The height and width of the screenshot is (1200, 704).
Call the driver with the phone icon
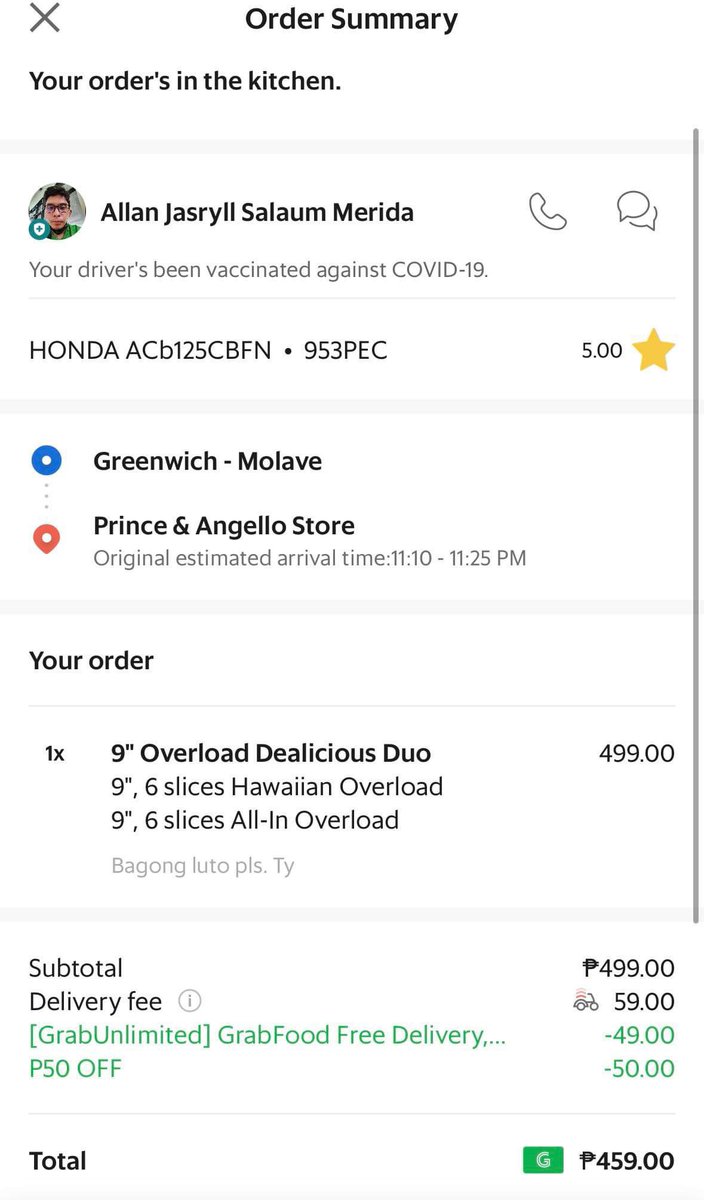[x=547, y=211]
